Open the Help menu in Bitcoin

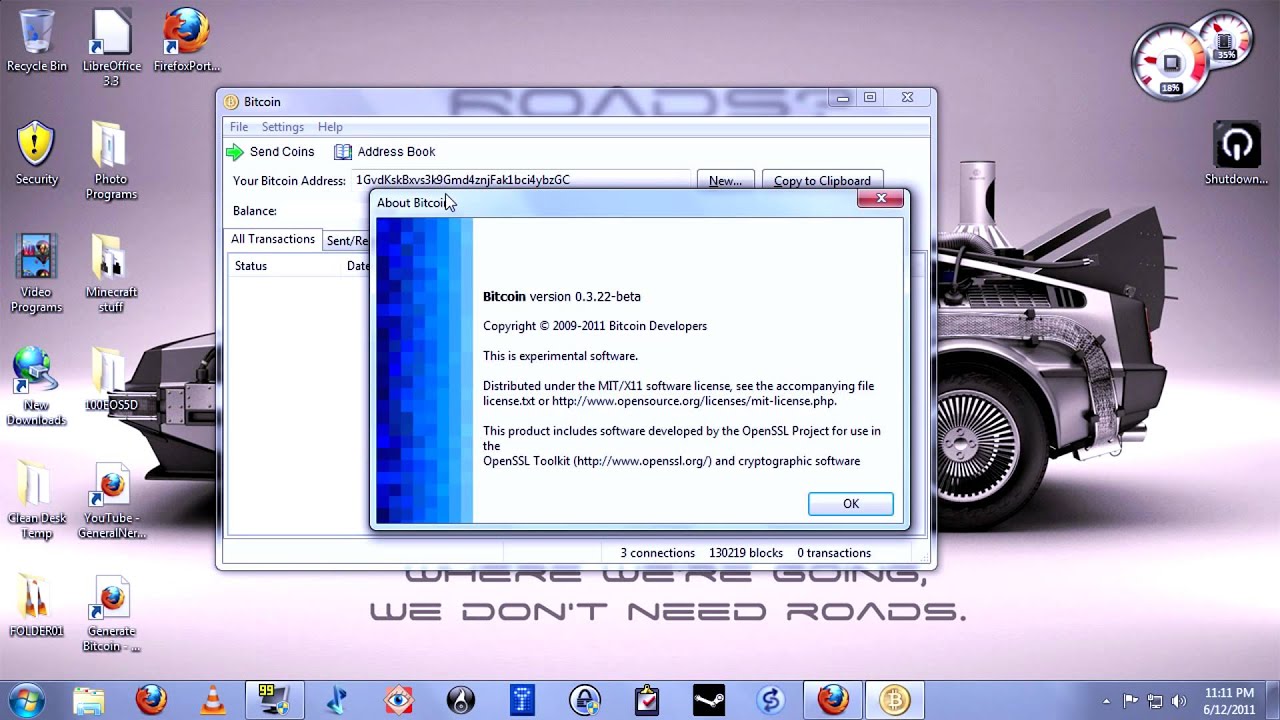[330, 127]
